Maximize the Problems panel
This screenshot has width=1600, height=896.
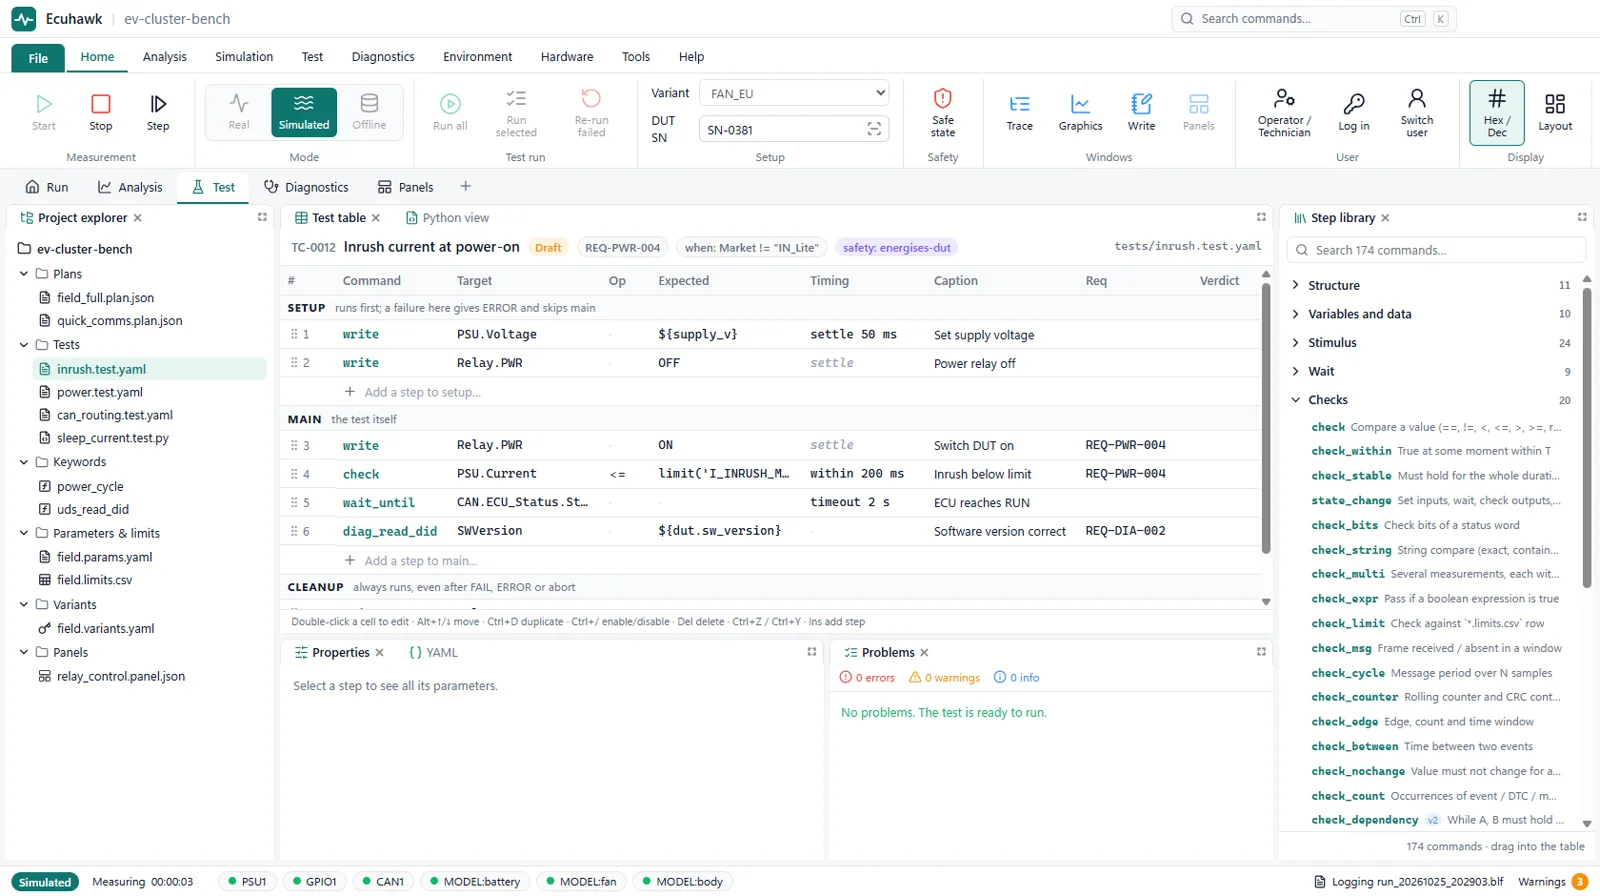[1261, 652]
